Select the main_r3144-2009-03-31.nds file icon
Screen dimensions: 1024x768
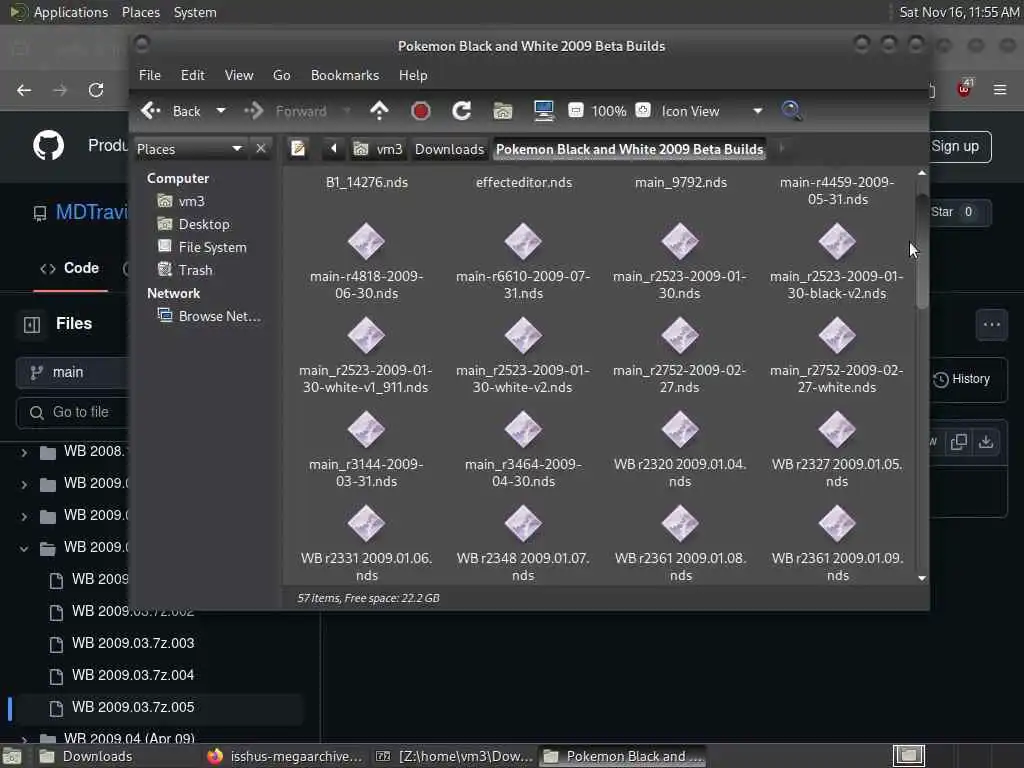(366, 429)
